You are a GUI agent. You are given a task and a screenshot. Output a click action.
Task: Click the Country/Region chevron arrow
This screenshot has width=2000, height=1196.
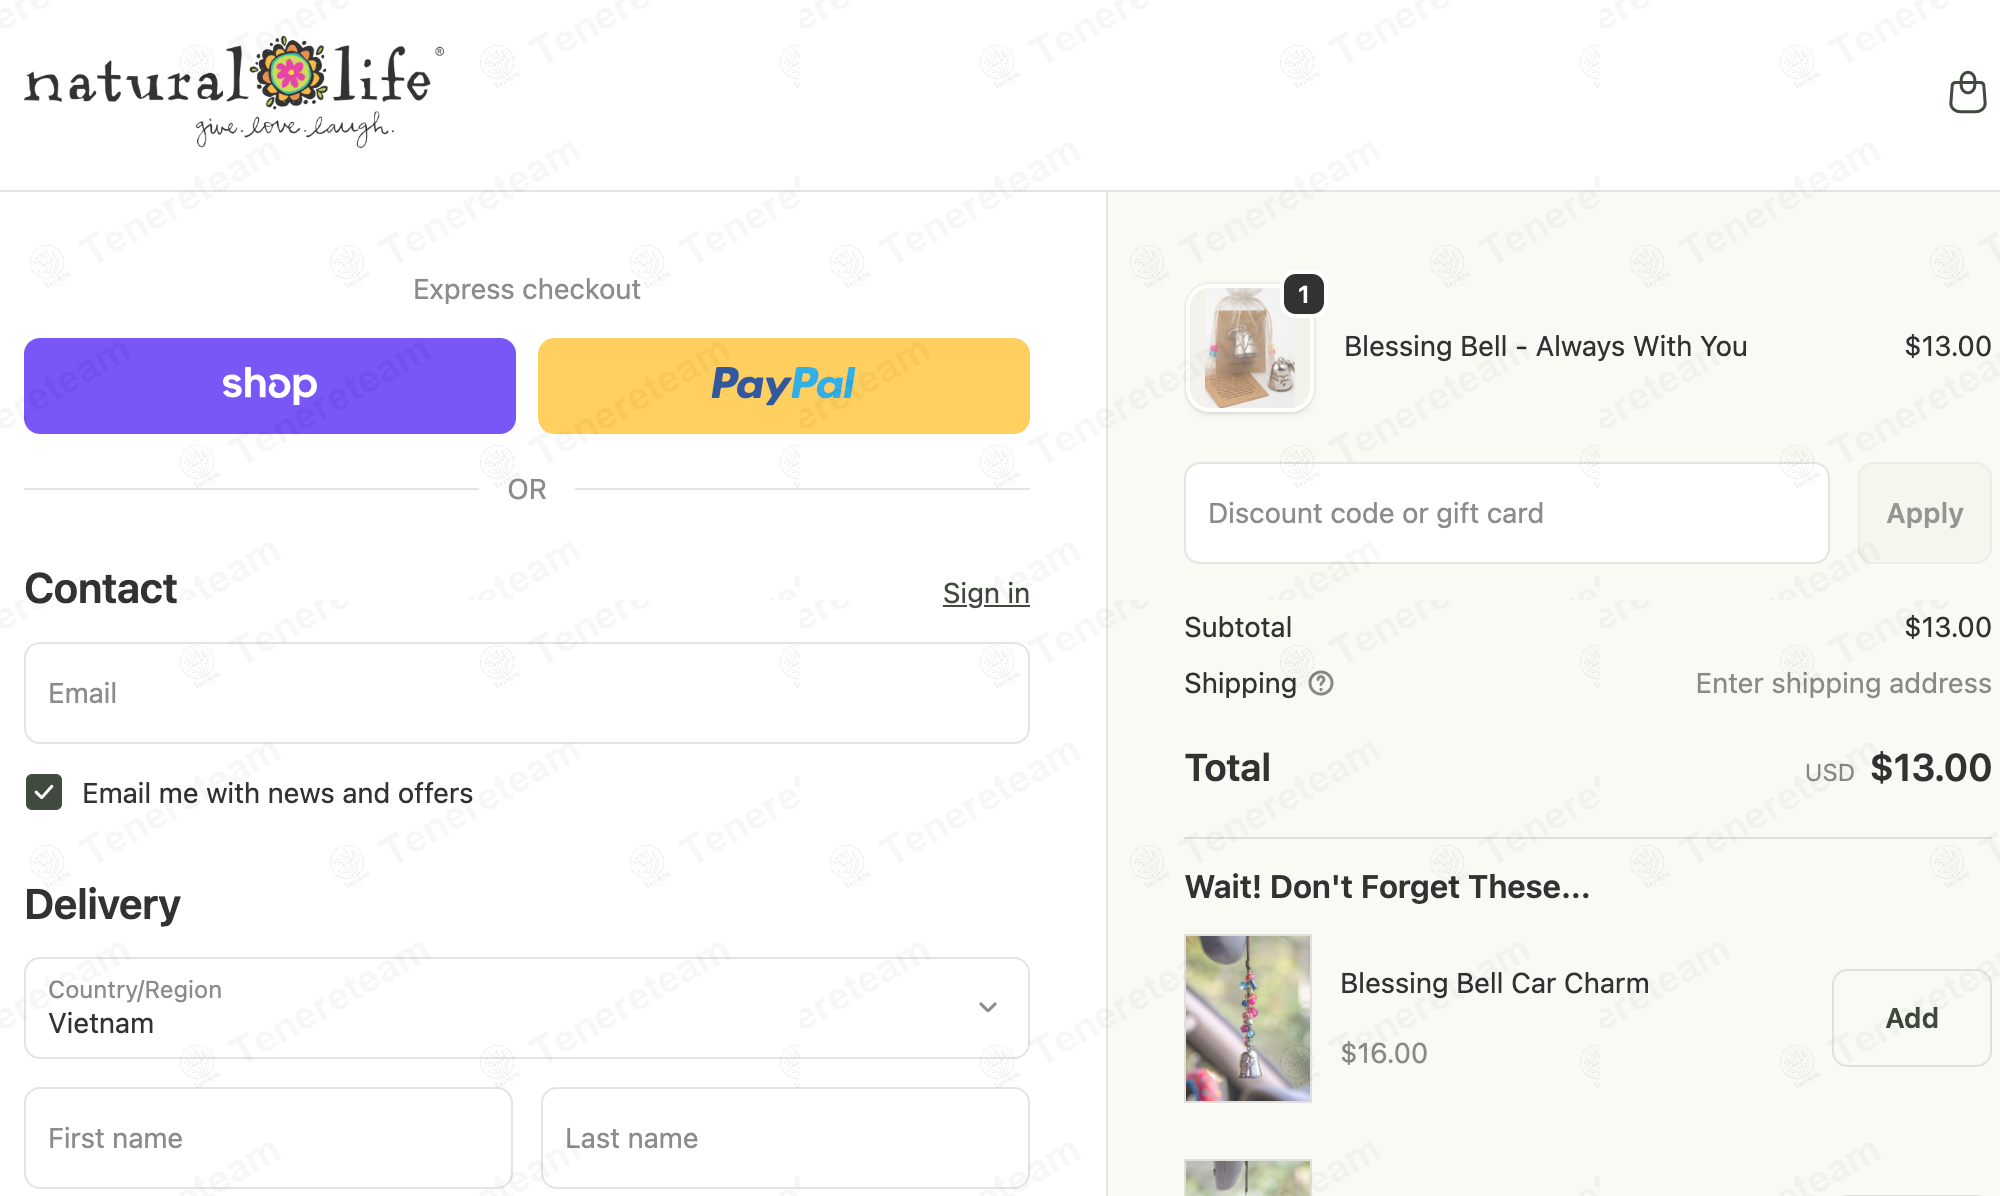[x=988, y=1007]
